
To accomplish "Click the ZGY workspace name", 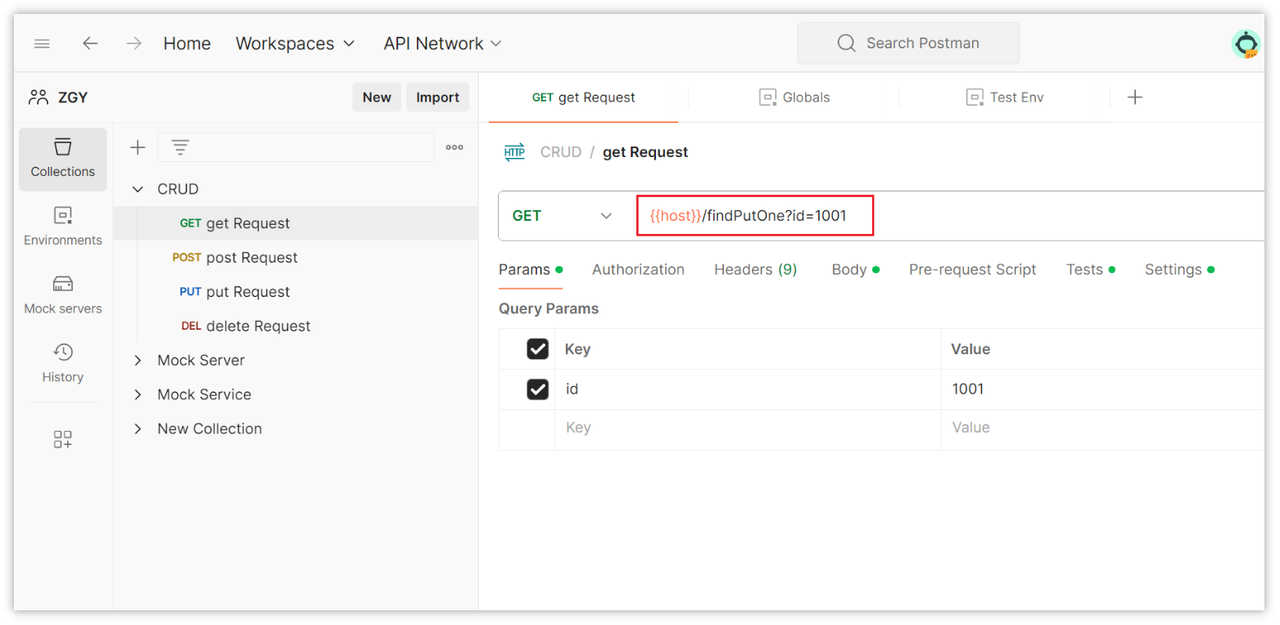I will (73, 97).
